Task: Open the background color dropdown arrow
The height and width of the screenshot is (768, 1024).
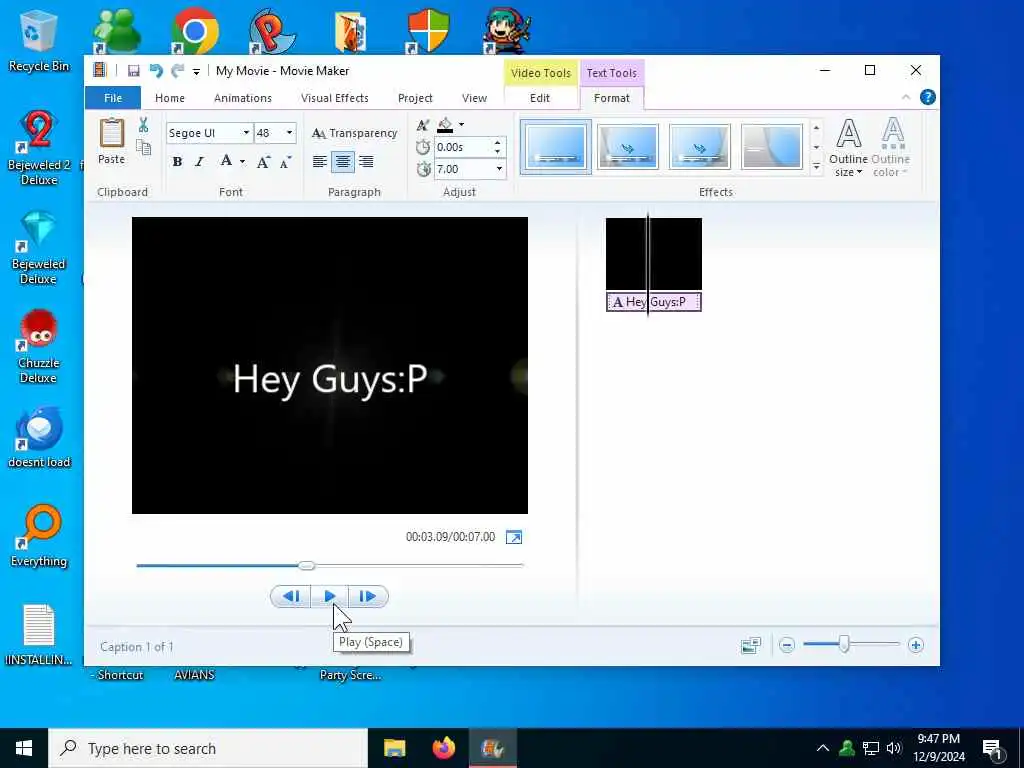Action: 461,125
